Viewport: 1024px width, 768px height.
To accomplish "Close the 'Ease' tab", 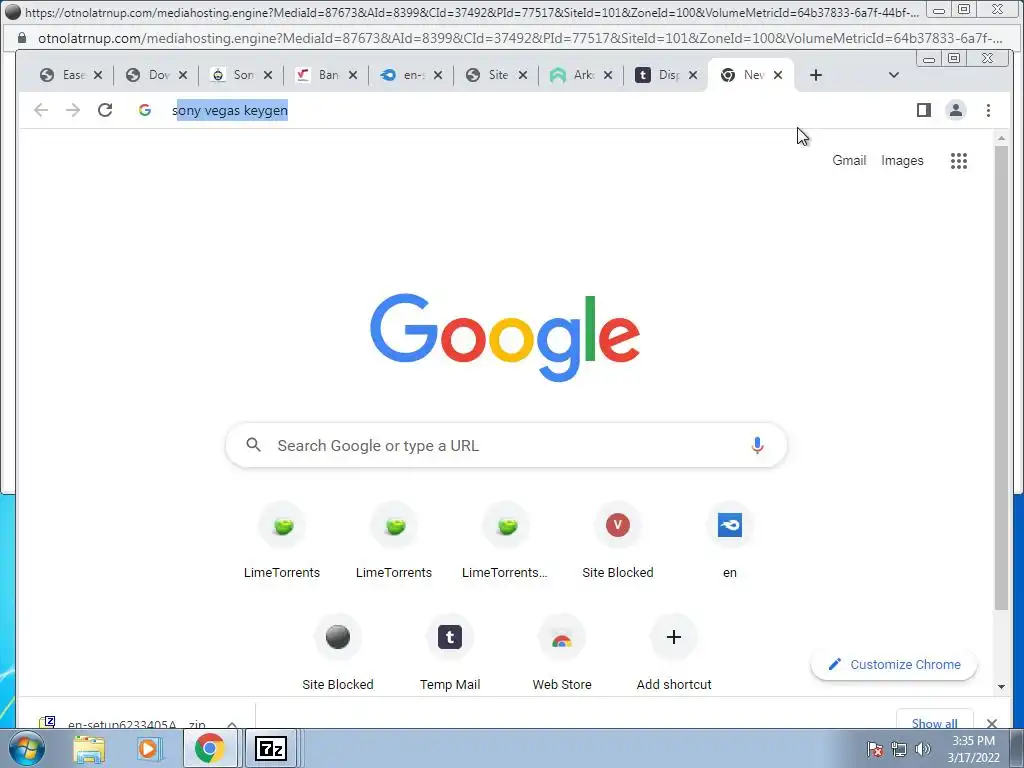I will [98, 75].
